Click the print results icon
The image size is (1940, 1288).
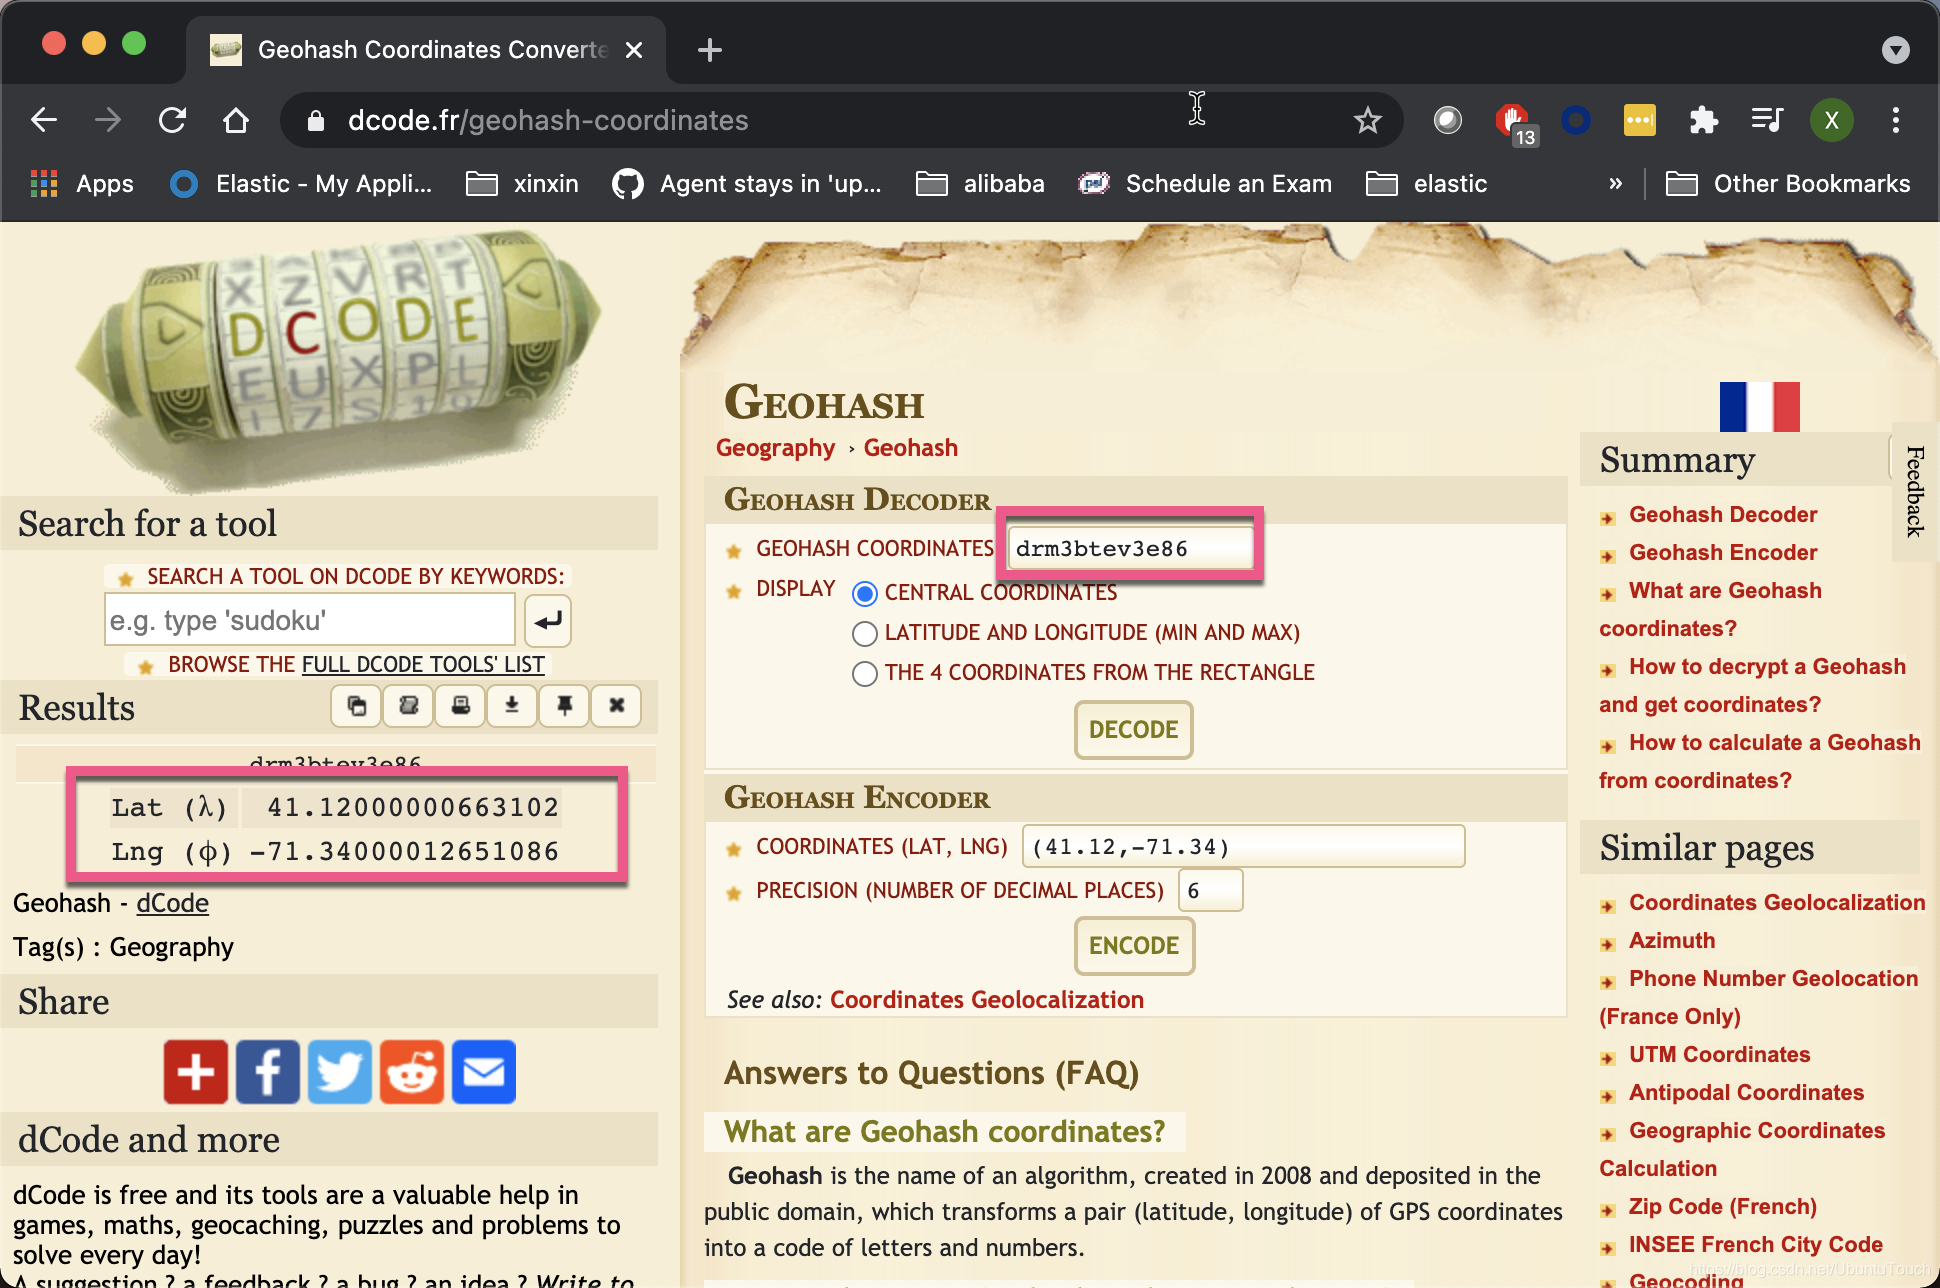point(461,707)
